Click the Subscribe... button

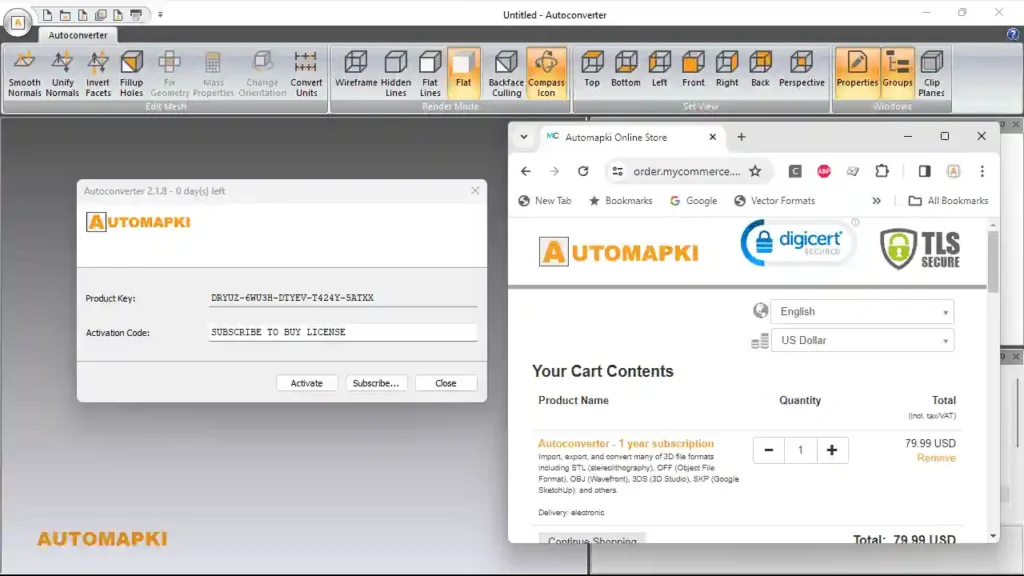pyautogui.click(x=376, y=383)
